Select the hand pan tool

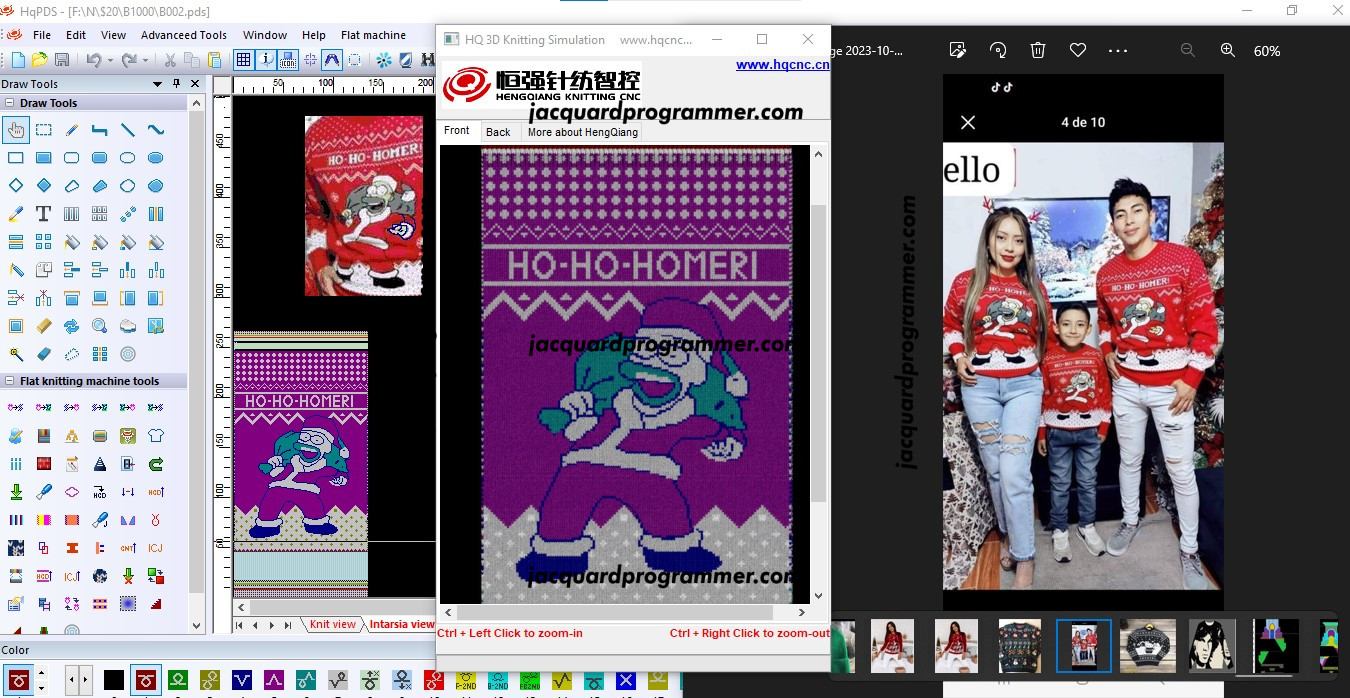tap(16, 130)
